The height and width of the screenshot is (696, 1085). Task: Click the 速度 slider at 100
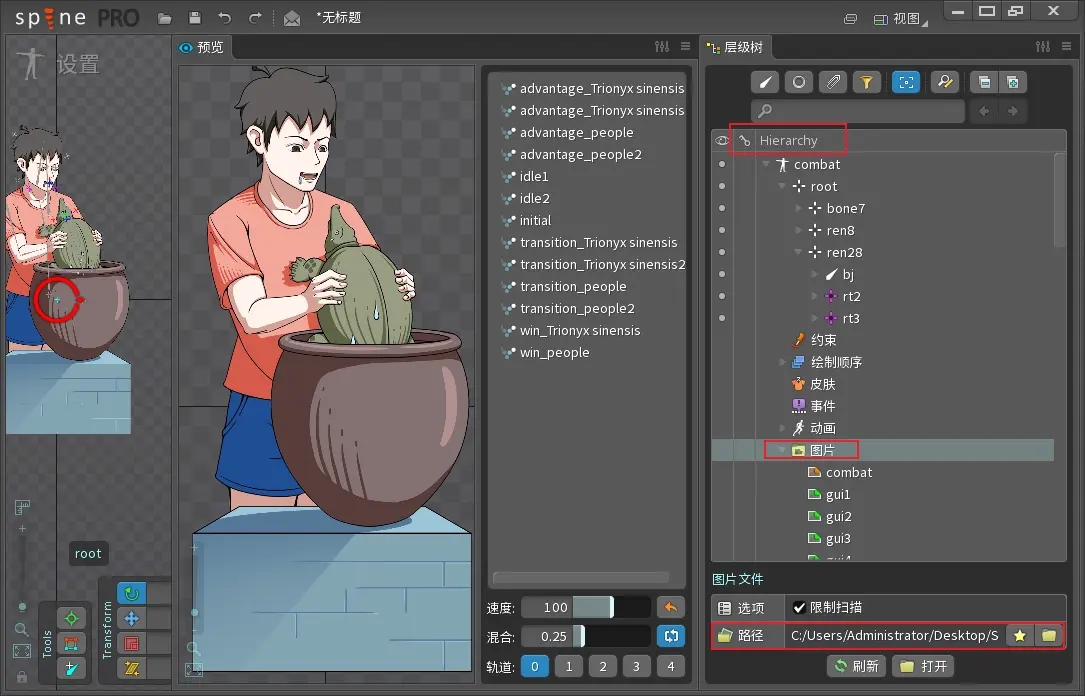coord(585,607)
